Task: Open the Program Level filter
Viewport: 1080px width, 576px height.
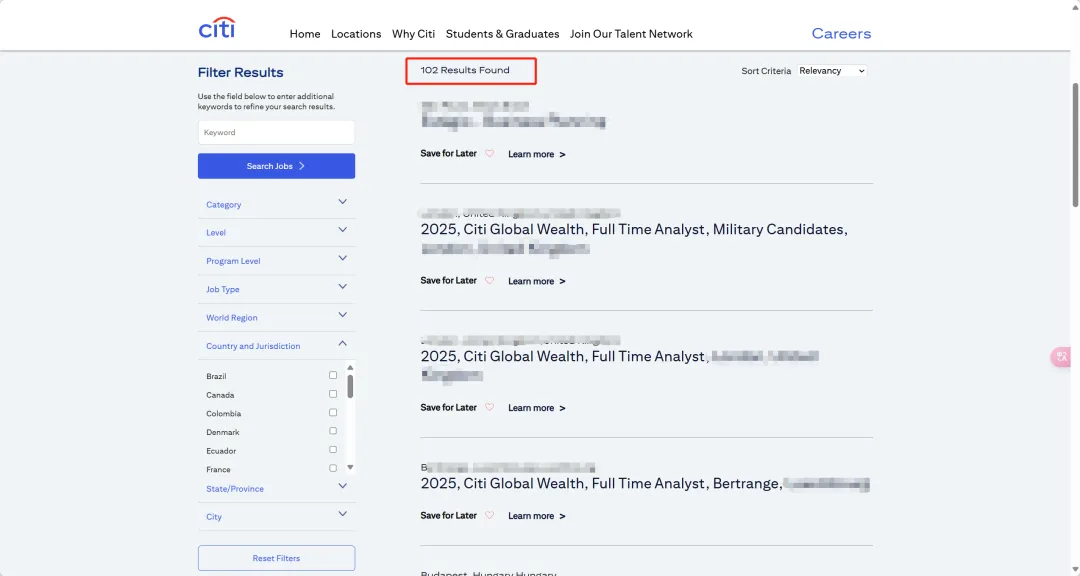Action: tap(276, 260)
